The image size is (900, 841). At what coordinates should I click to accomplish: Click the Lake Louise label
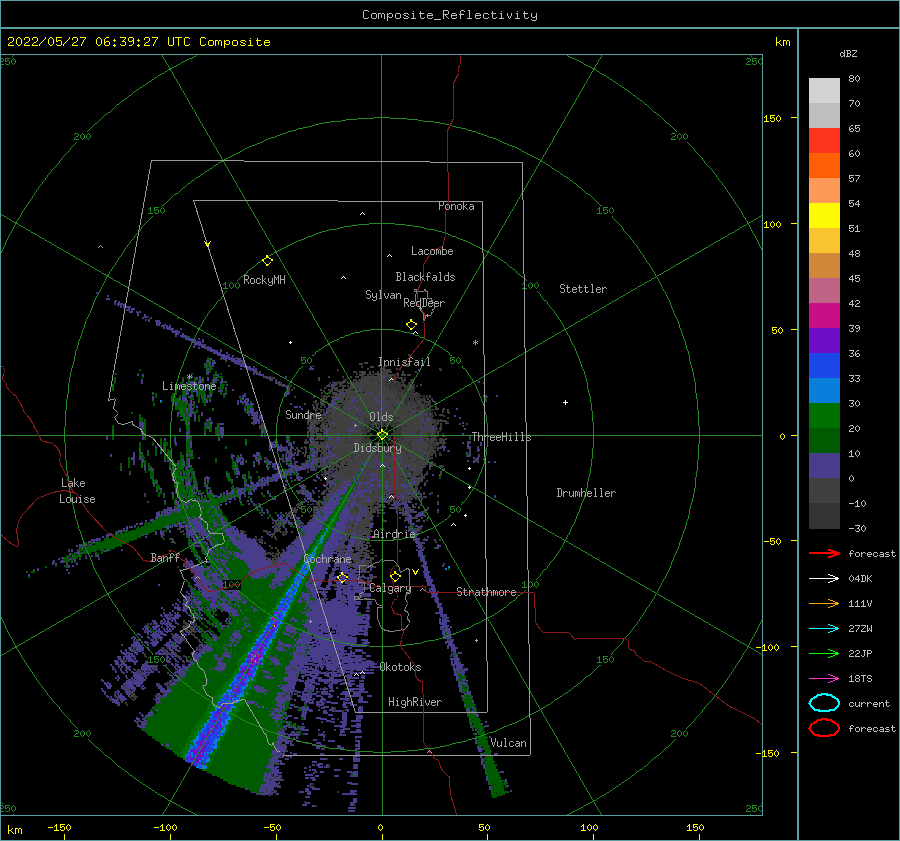coord(77,491)
